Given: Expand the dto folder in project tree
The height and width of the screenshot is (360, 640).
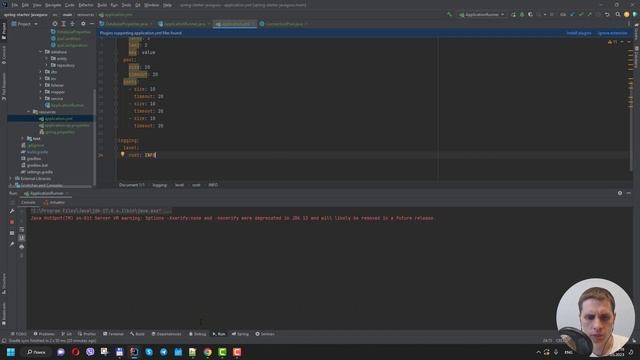Looking at the screenshot, I should click(x=41, y=72).
